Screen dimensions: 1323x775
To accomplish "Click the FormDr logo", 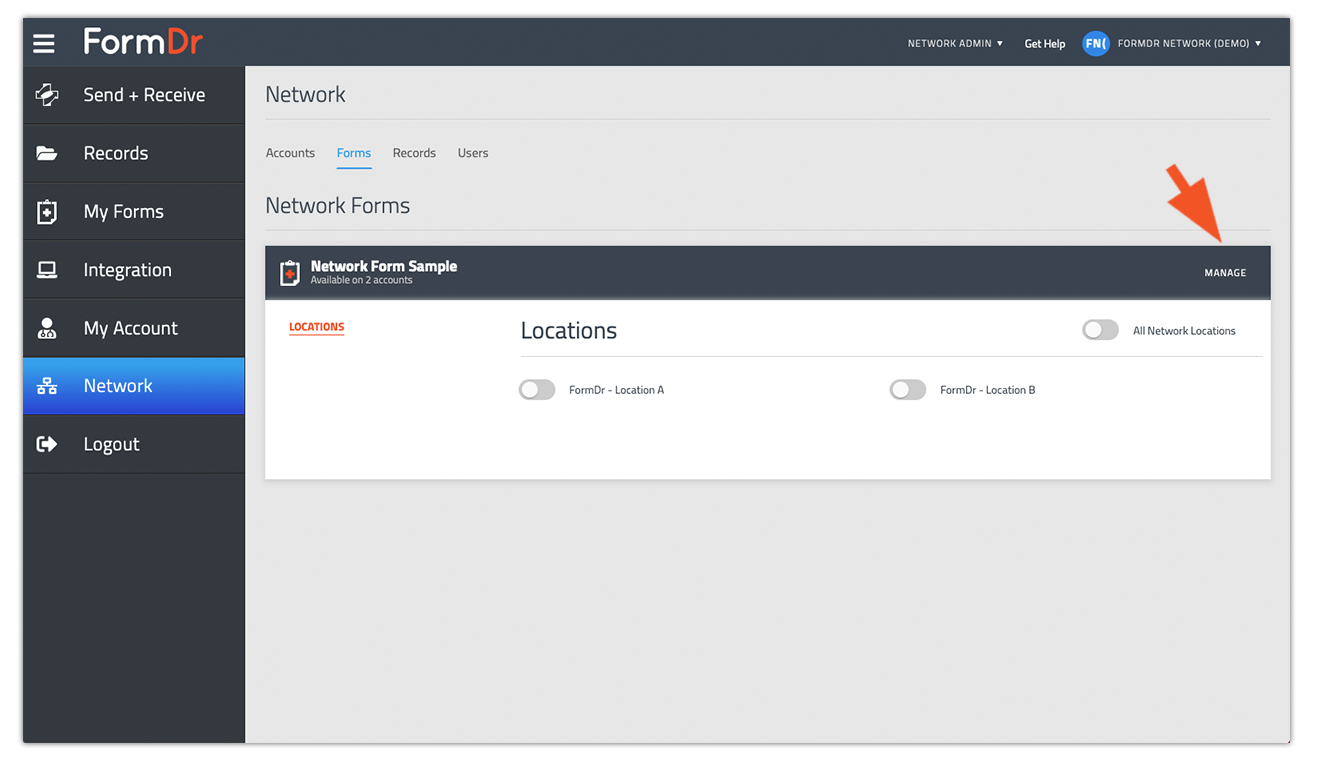I will coord(143,42).
